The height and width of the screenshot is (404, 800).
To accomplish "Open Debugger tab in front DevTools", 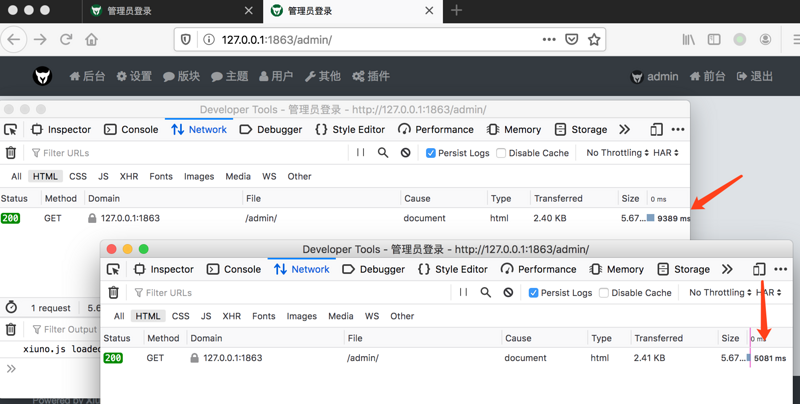I will coord(373,269).
